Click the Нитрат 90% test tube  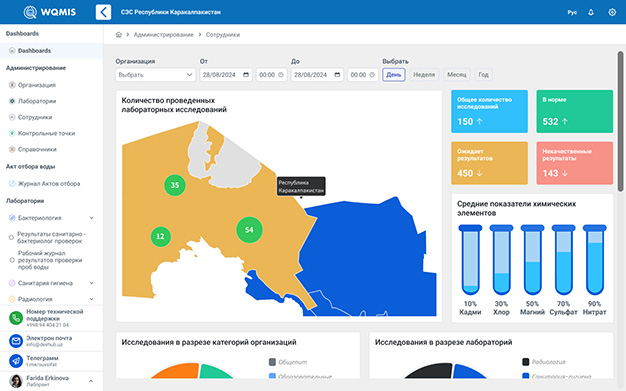pyautogui.click(x=594, y=260)
